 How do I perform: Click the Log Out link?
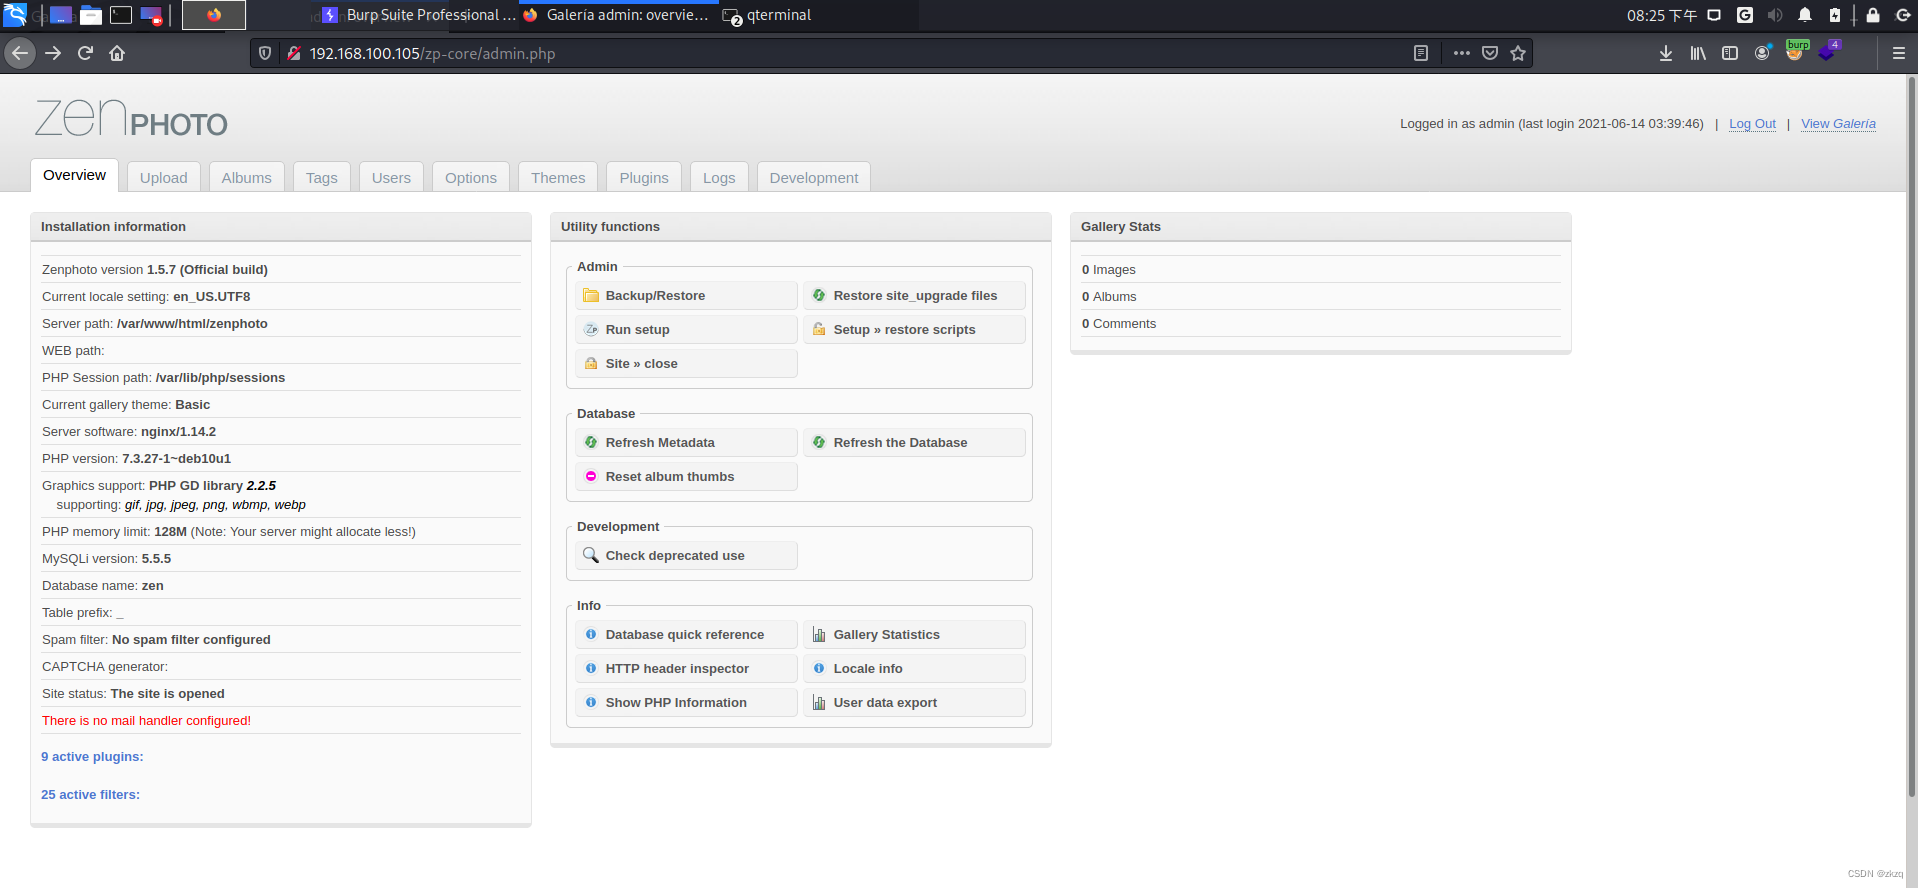1752,124
